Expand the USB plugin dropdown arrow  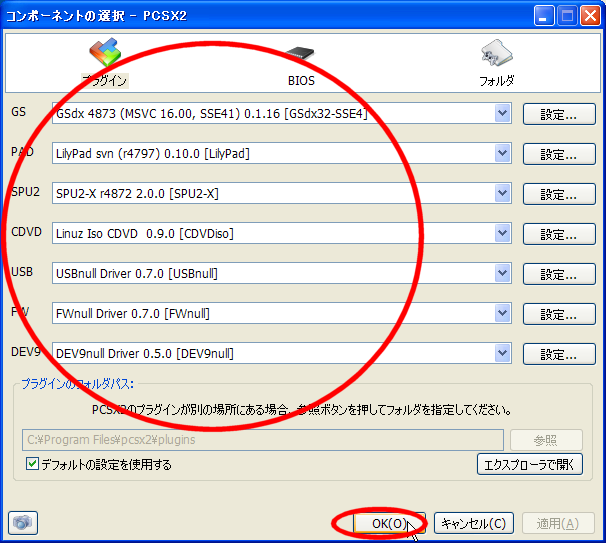point(502,273)
